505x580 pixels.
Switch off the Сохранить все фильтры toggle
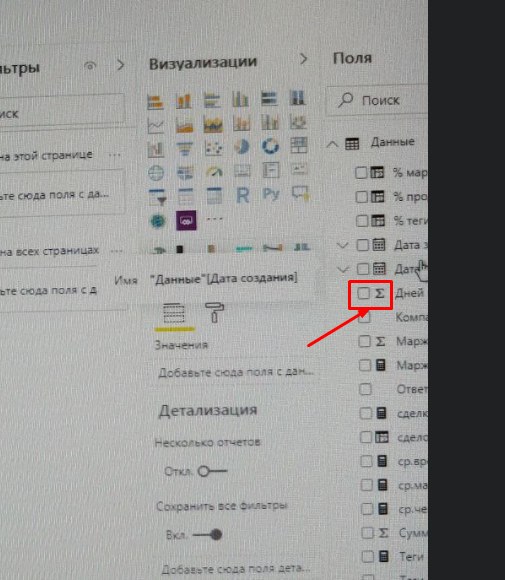pyautogui.click(x=208, y=535)
